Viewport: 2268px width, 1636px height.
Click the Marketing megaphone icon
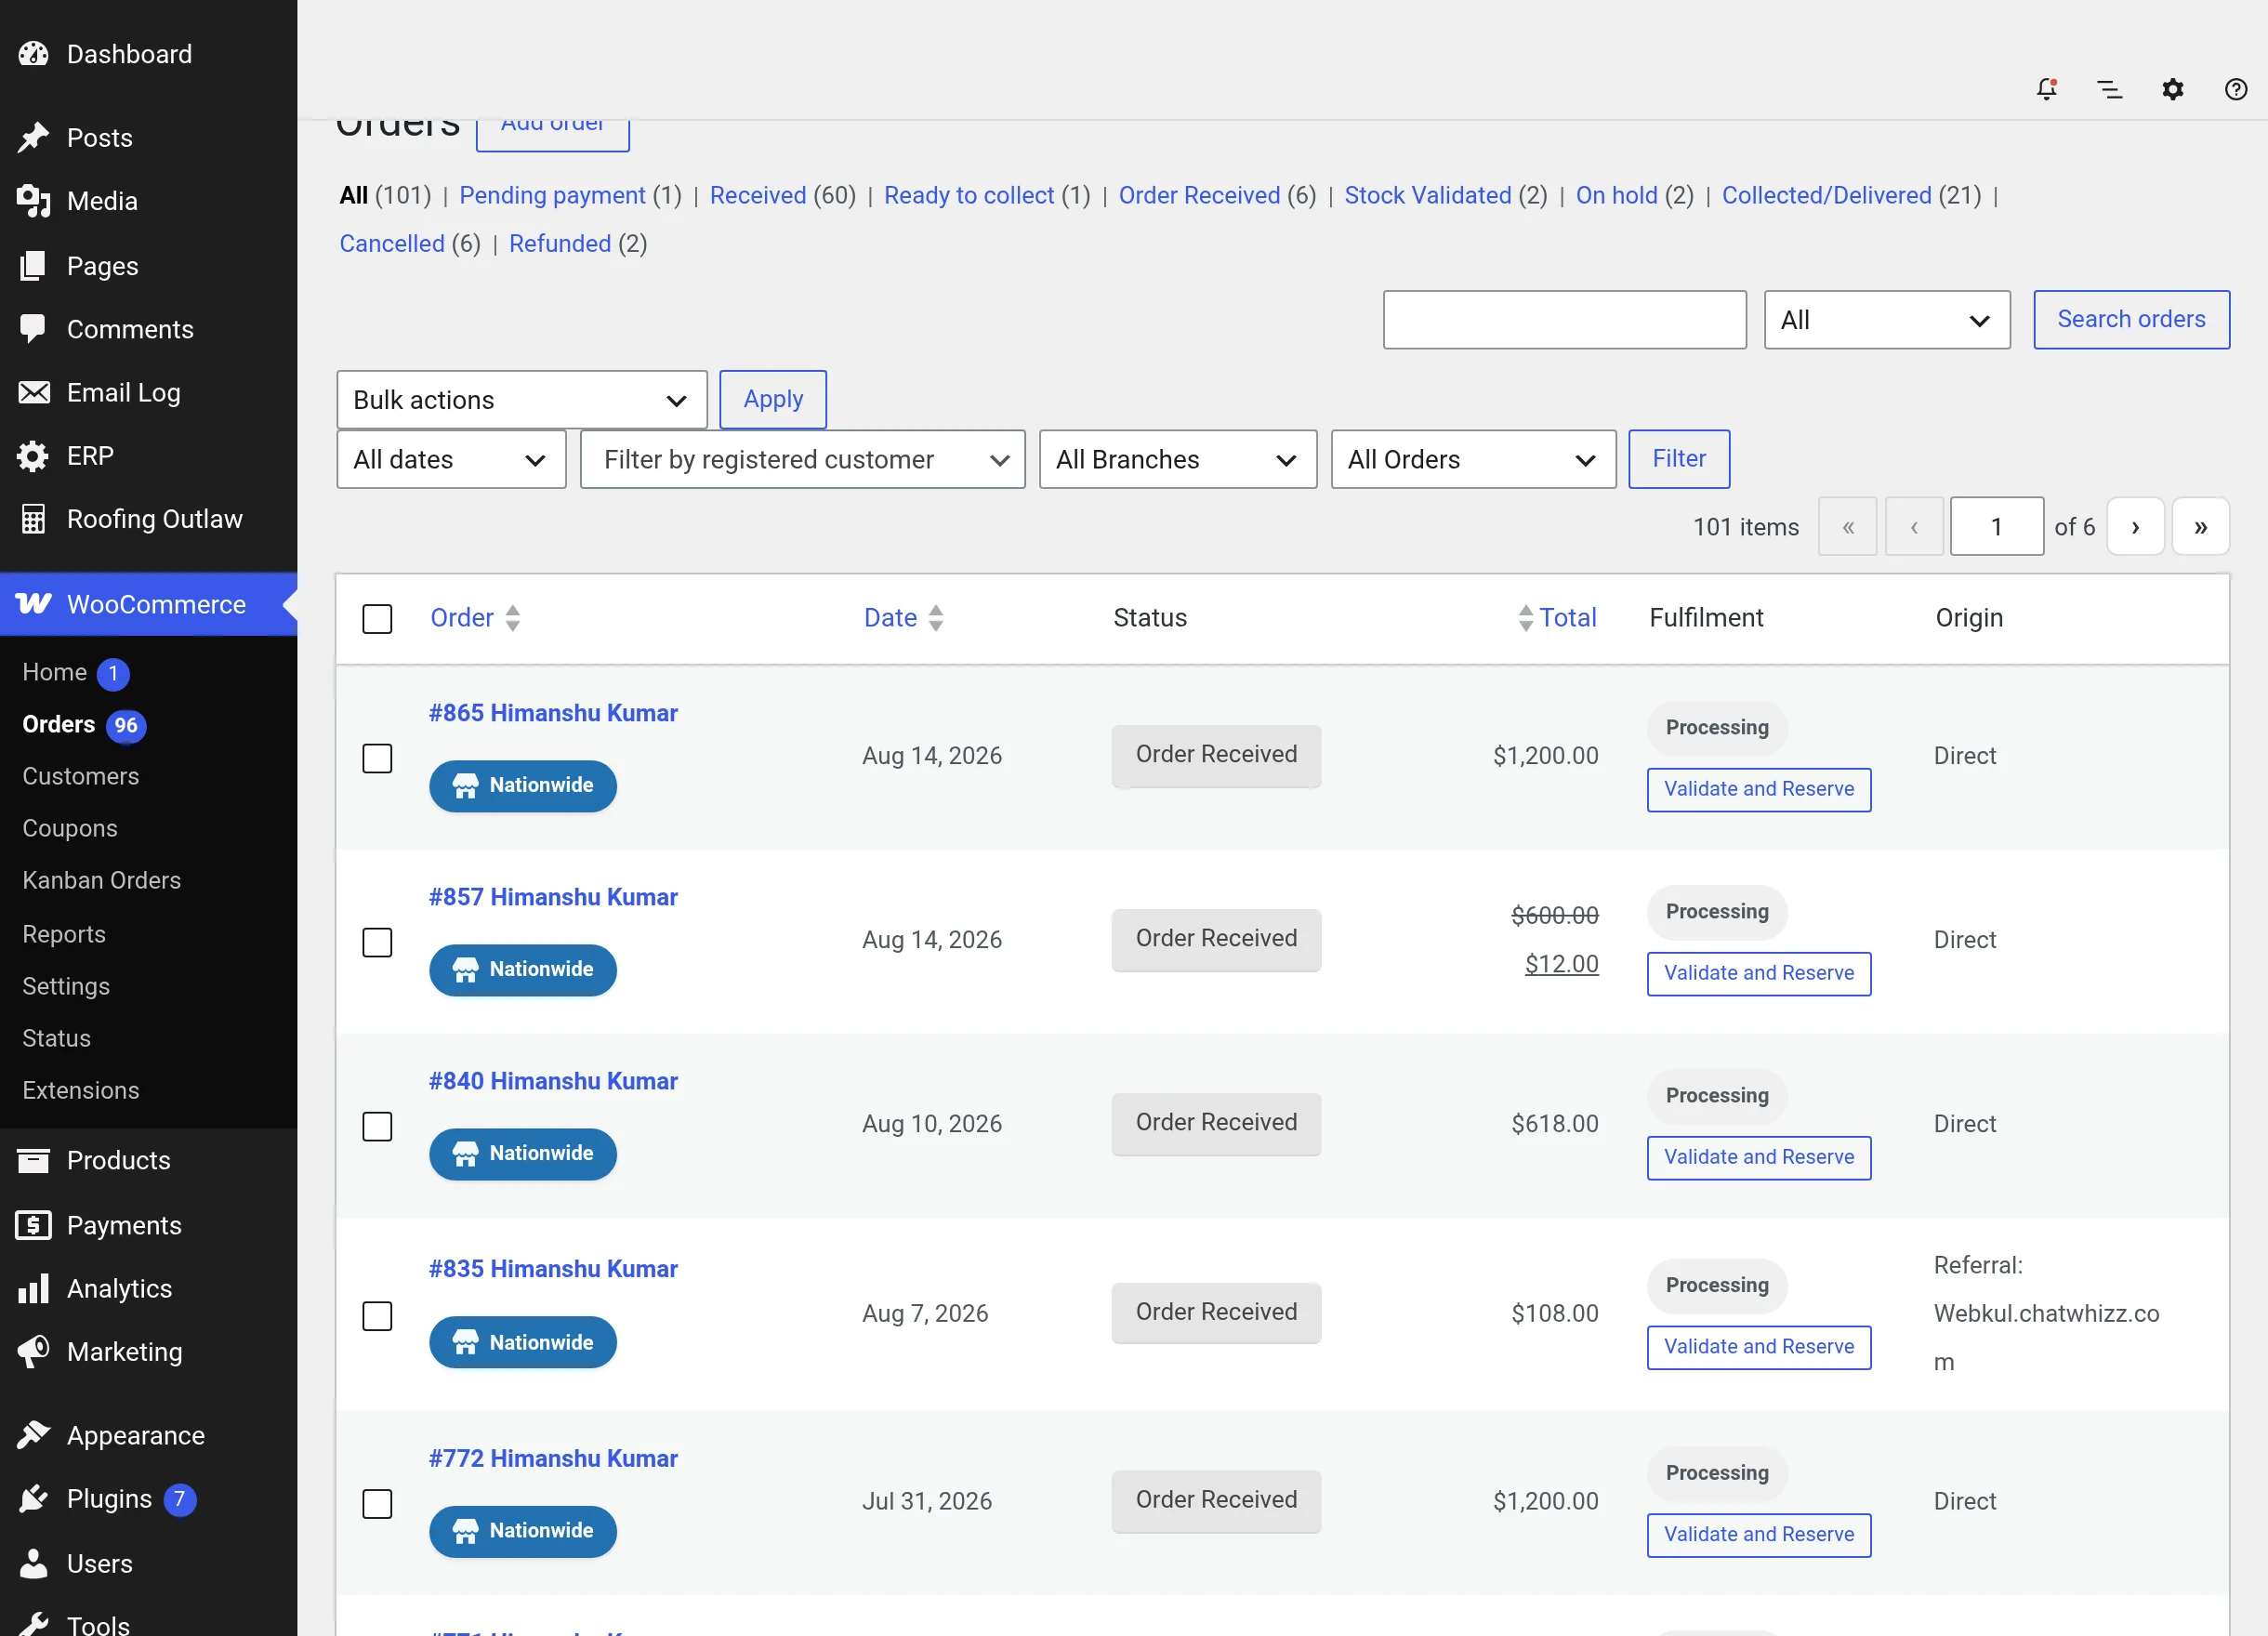[33, 1351]
